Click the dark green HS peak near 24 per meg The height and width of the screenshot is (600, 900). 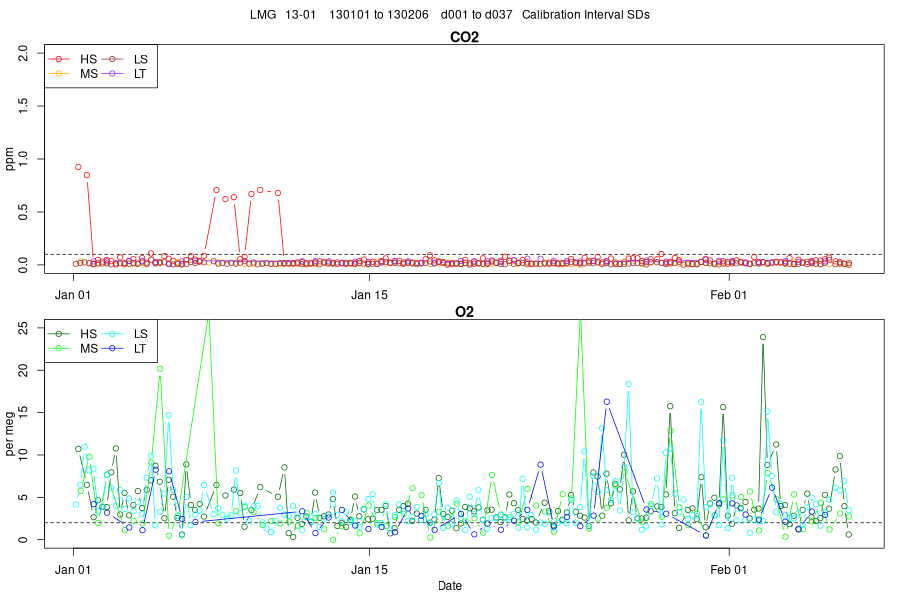[x=763, y=337]
